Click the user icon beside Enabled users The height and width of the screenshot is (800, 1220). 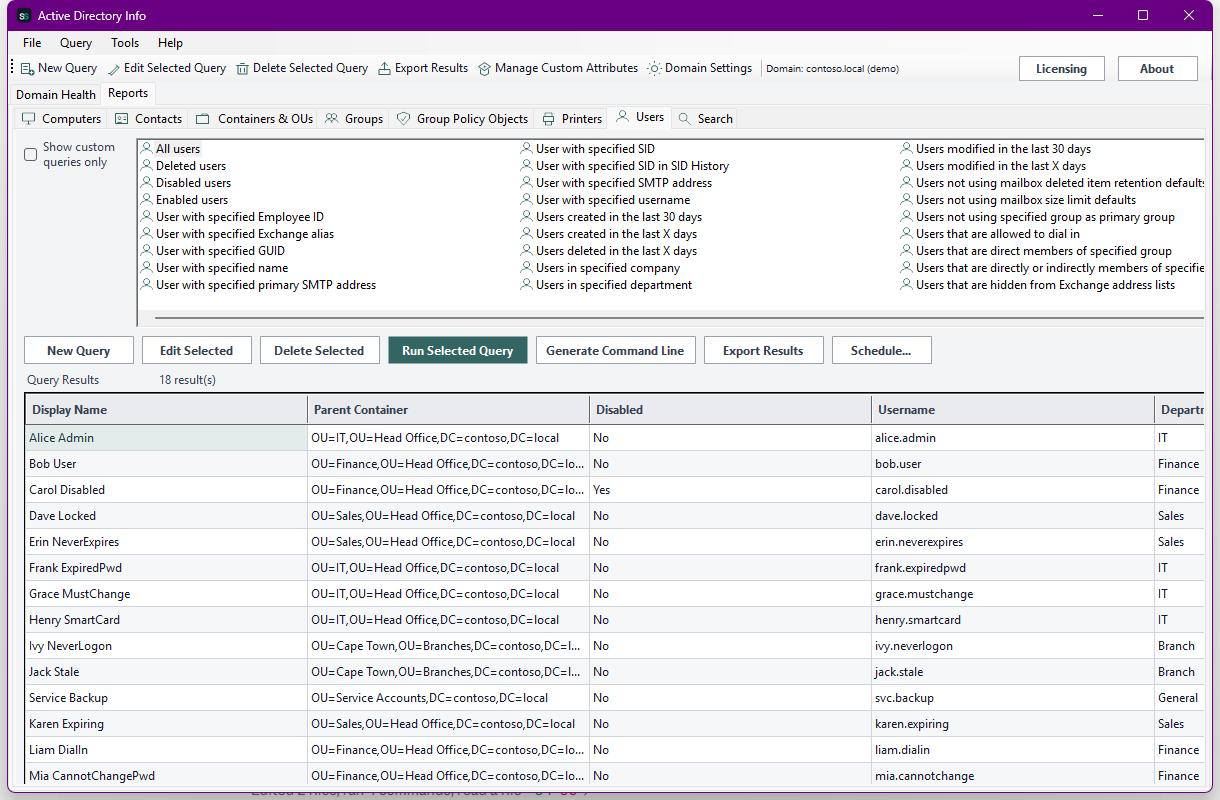[147, 200]
